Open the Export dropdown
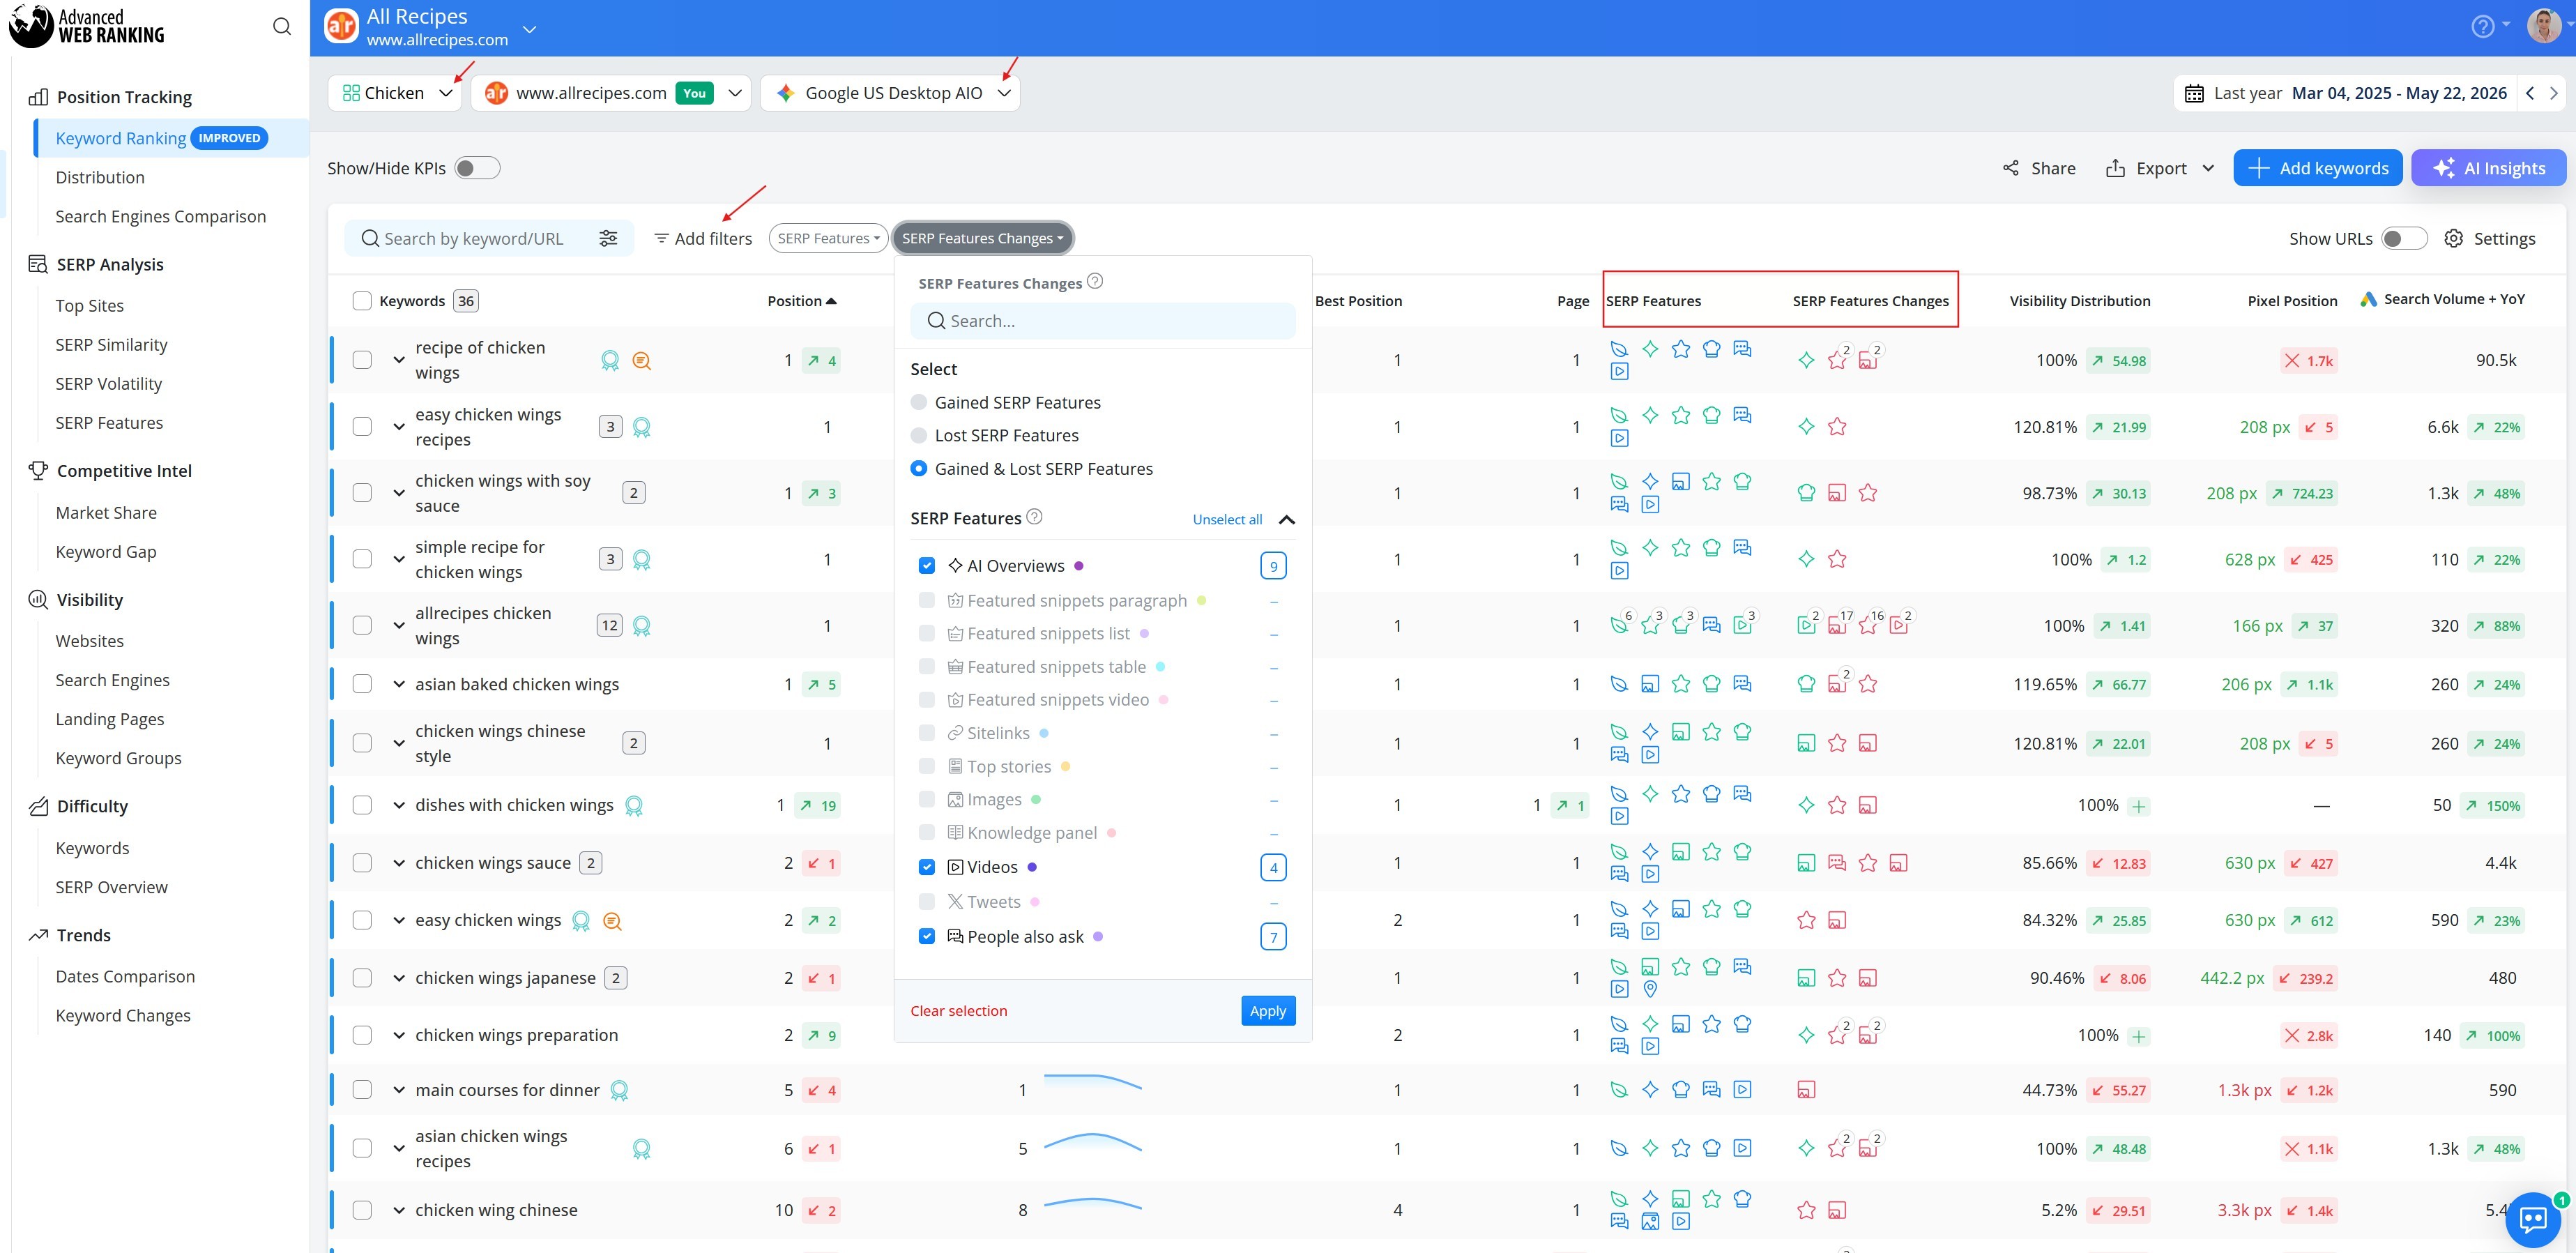Image resolution: width=2576 pixels, height=1253 pixels. [x=2160, y=168]
